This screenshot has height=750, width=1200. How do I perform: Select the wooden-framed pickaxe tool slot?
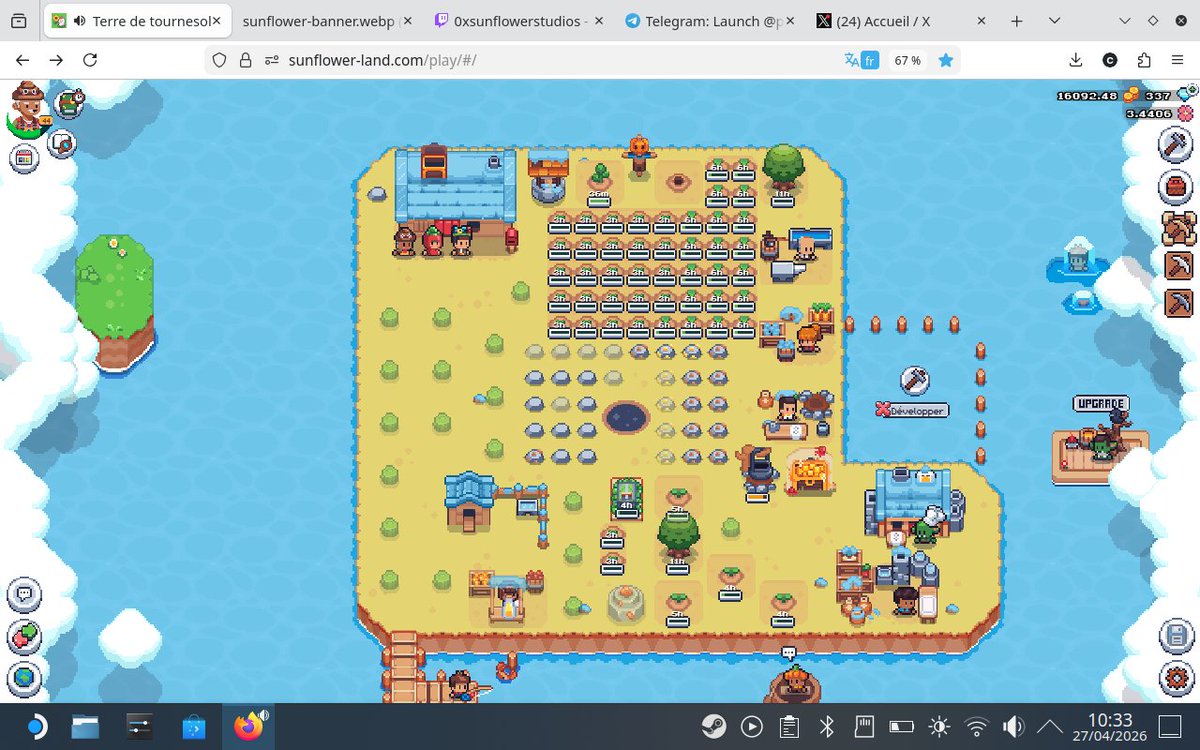(1179, 228)
